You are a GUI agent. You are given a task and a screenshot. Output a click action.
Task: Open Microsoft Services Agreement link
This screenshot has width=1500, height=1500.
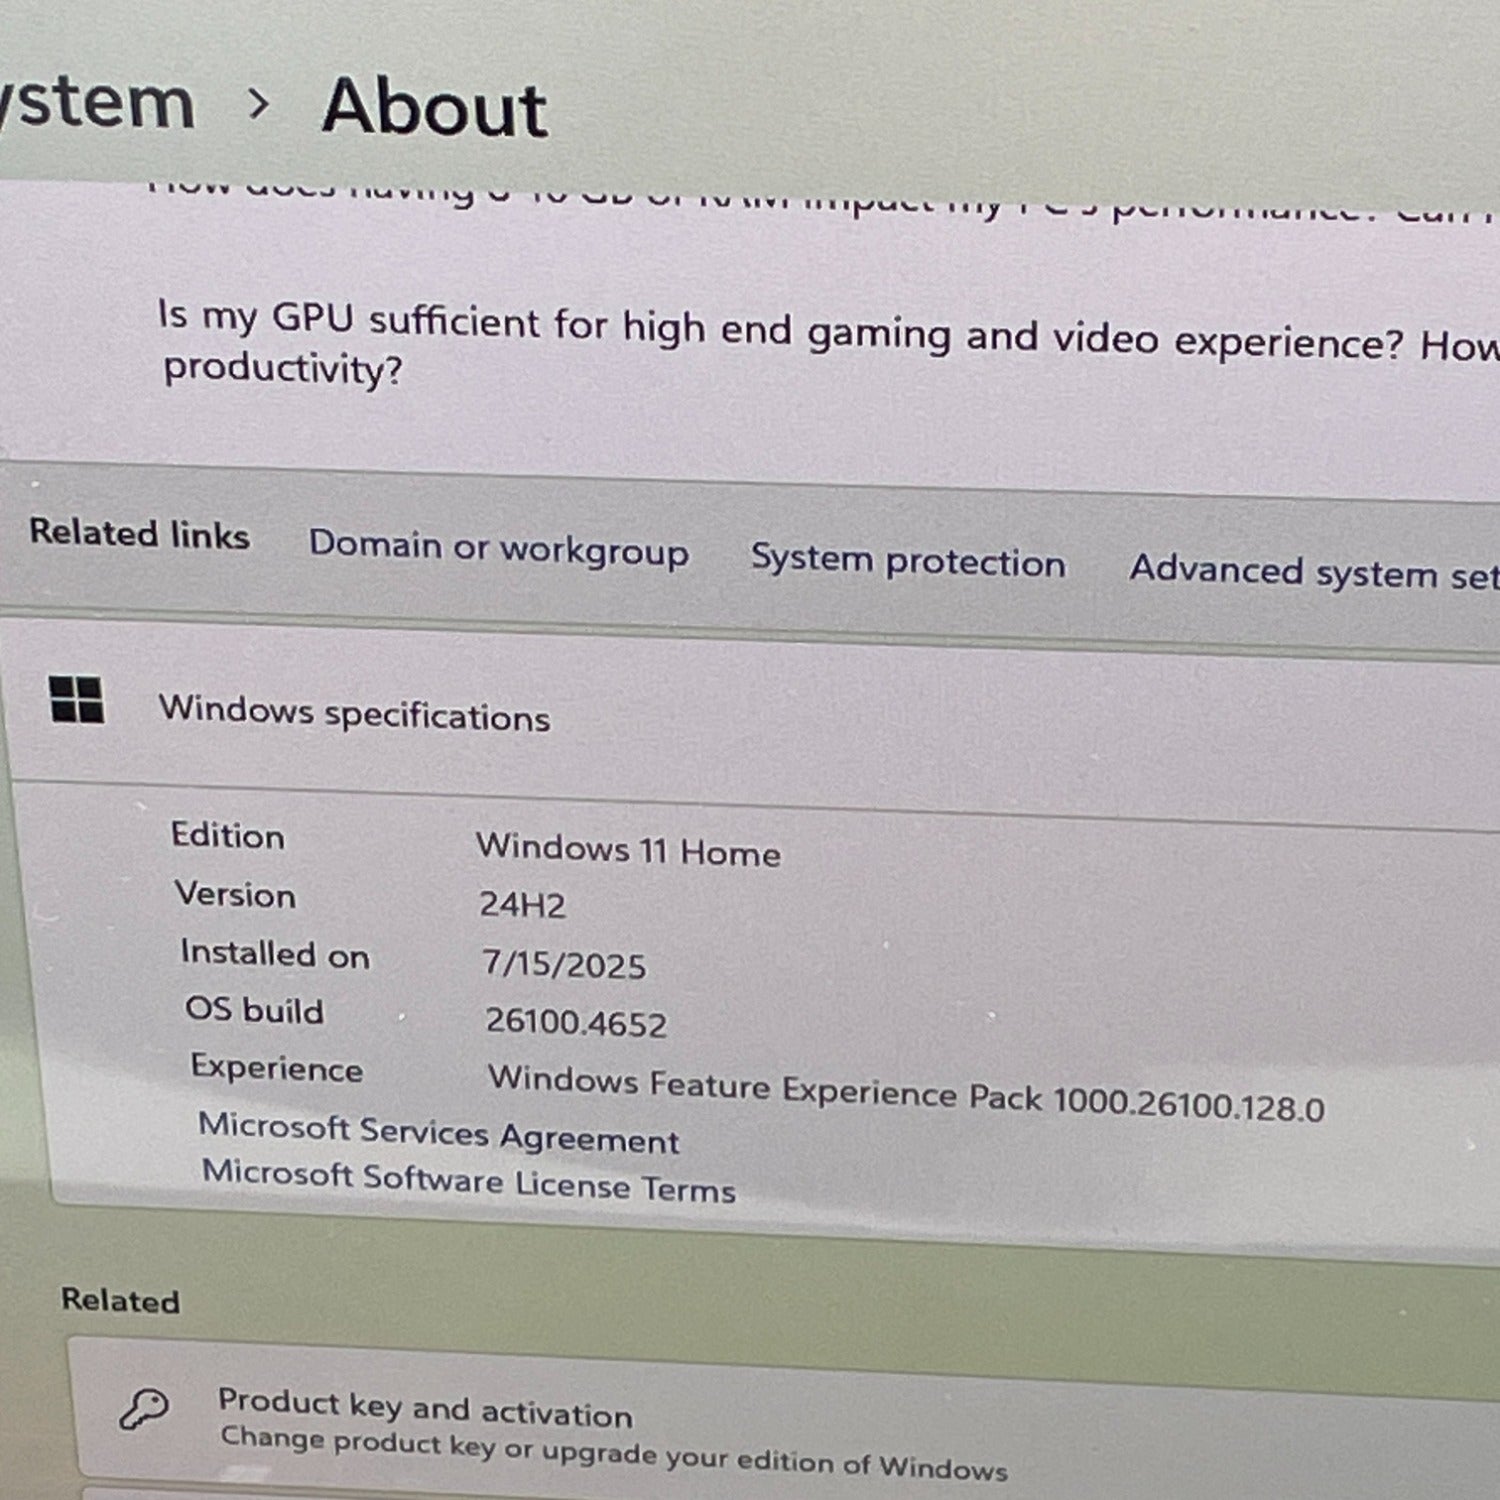tap(439, 1133)
